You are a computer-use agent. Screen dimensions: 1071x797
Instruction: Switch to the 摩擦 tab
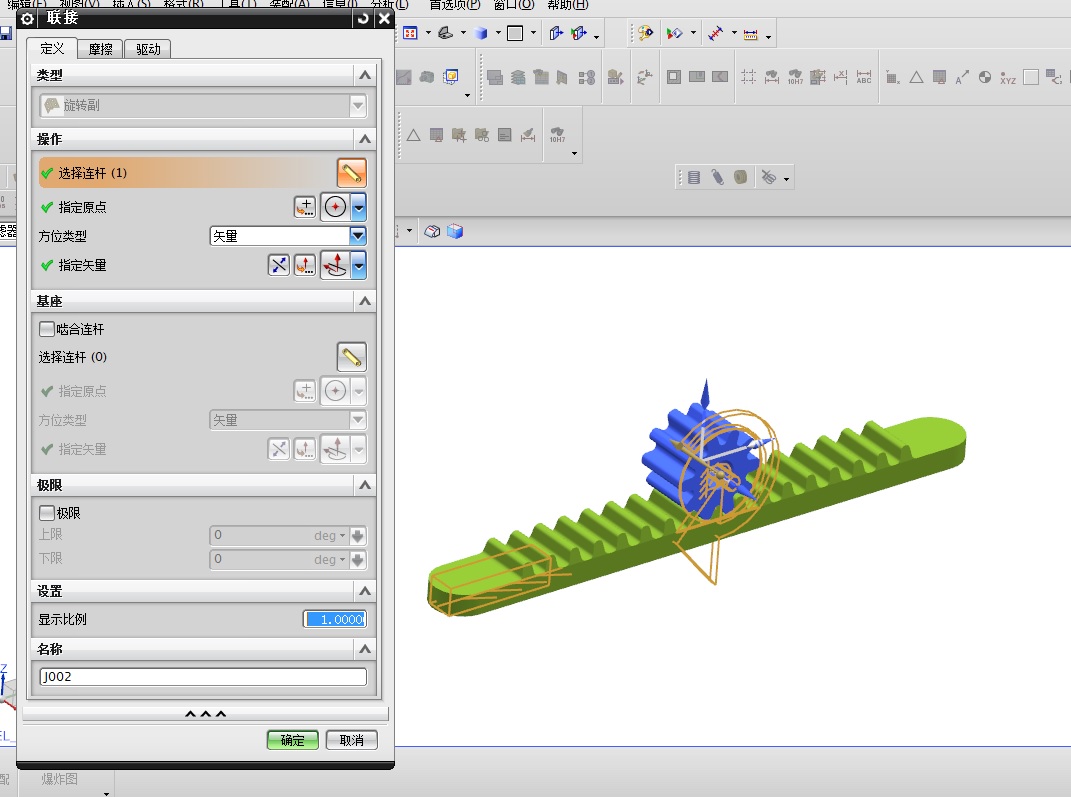100,49
